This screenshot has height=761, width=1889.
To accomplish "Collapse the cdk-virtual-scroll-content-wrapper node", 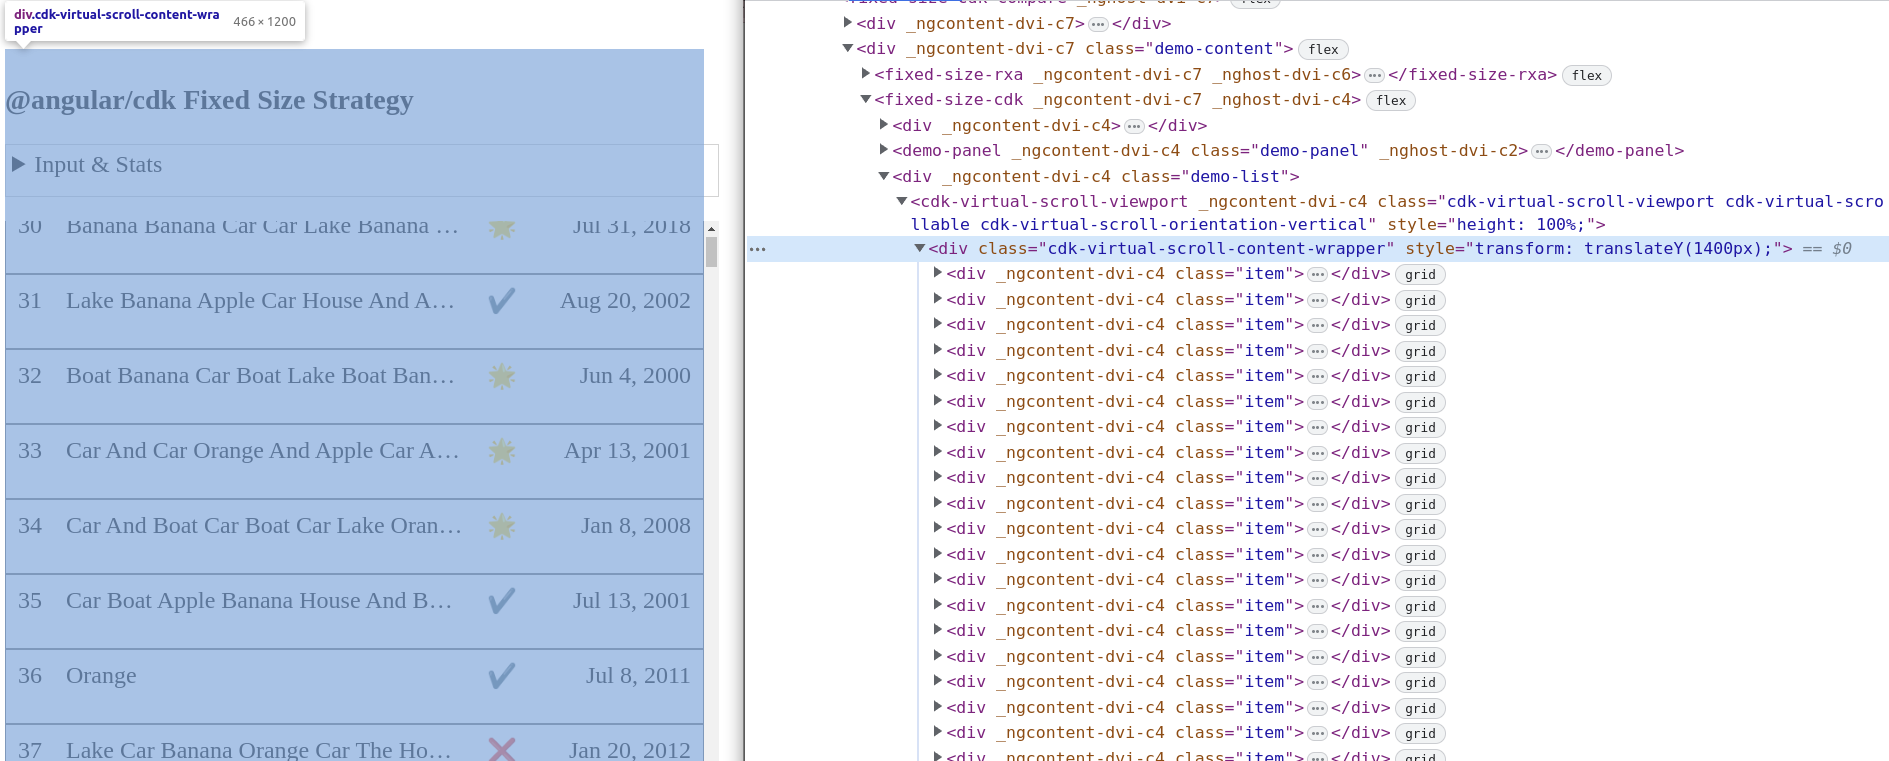I will click(x=919, y=248).
